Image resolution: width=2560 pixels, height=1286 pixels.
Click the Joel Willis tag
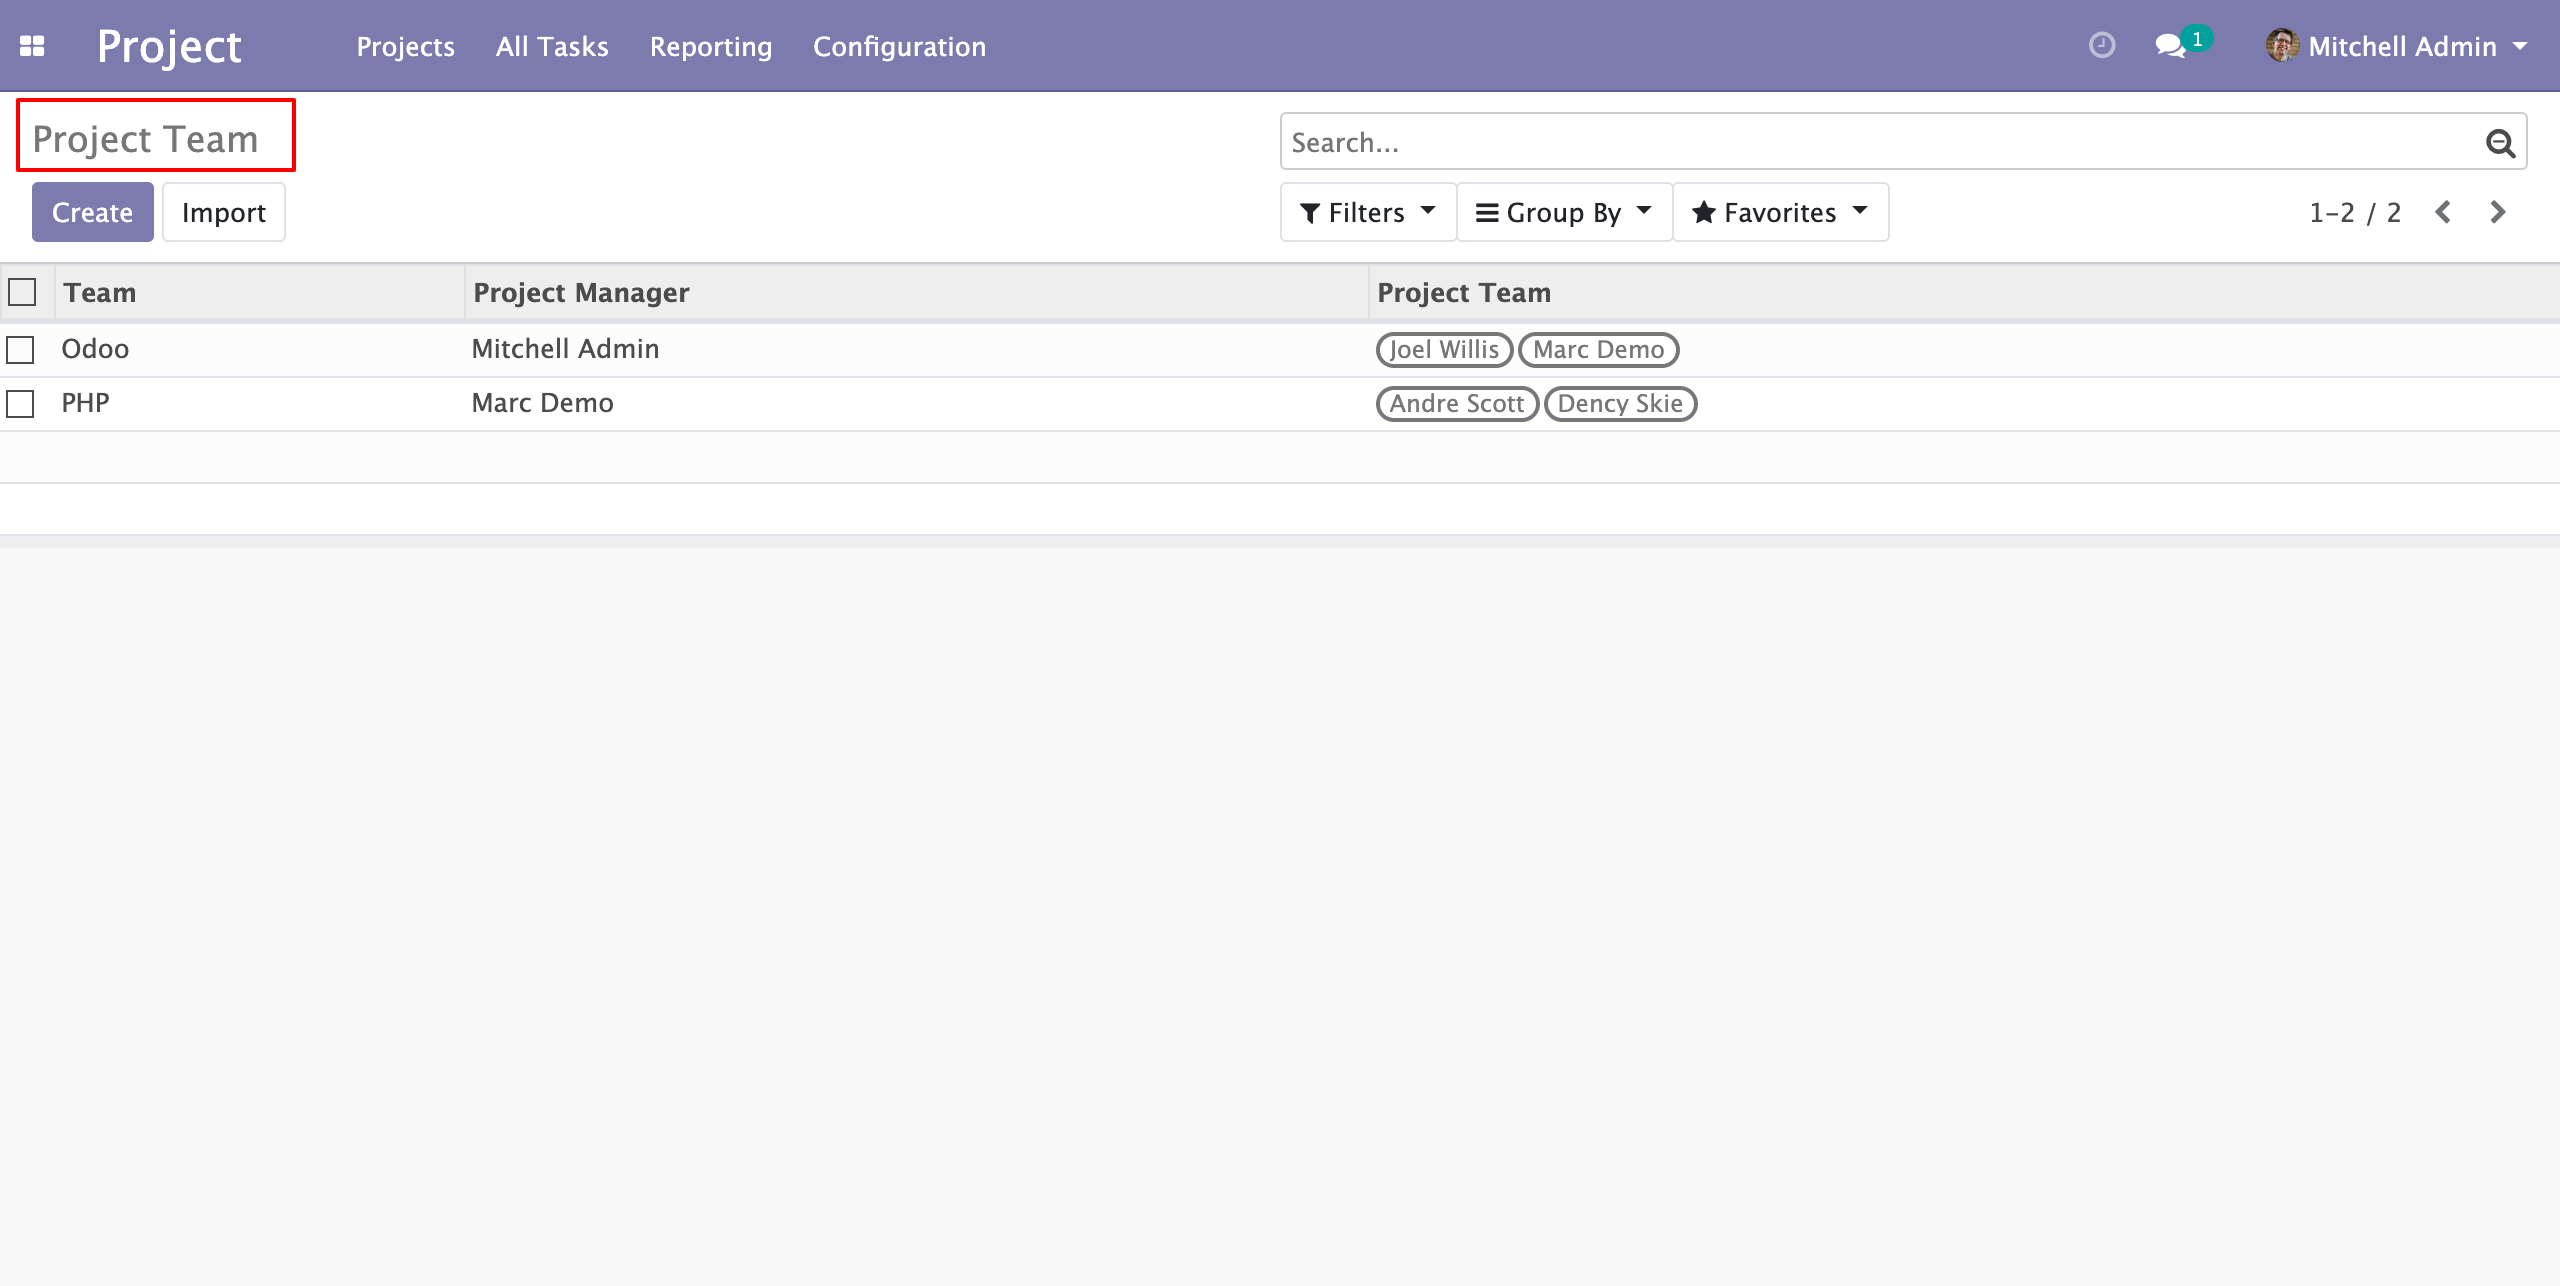point(1444,349)
